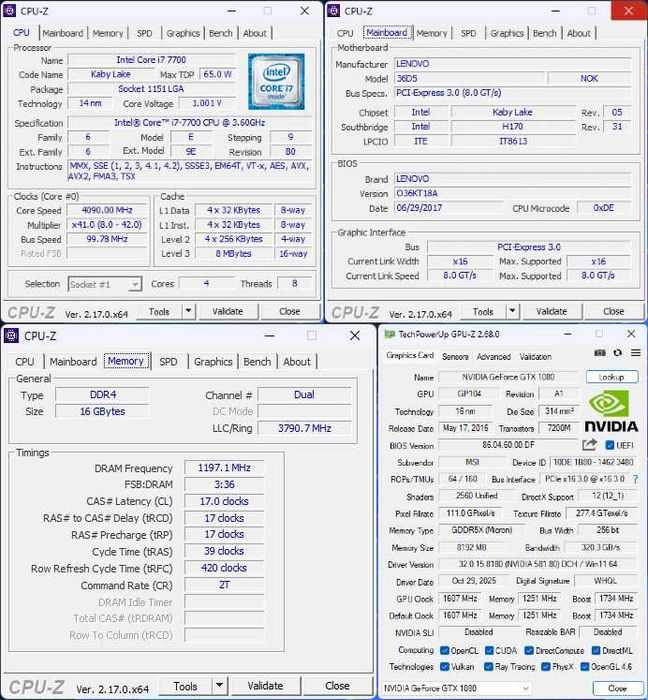The image size is (648, 700).
Task: Click Validate in the Memory window
Action: (x=265, y=686)
